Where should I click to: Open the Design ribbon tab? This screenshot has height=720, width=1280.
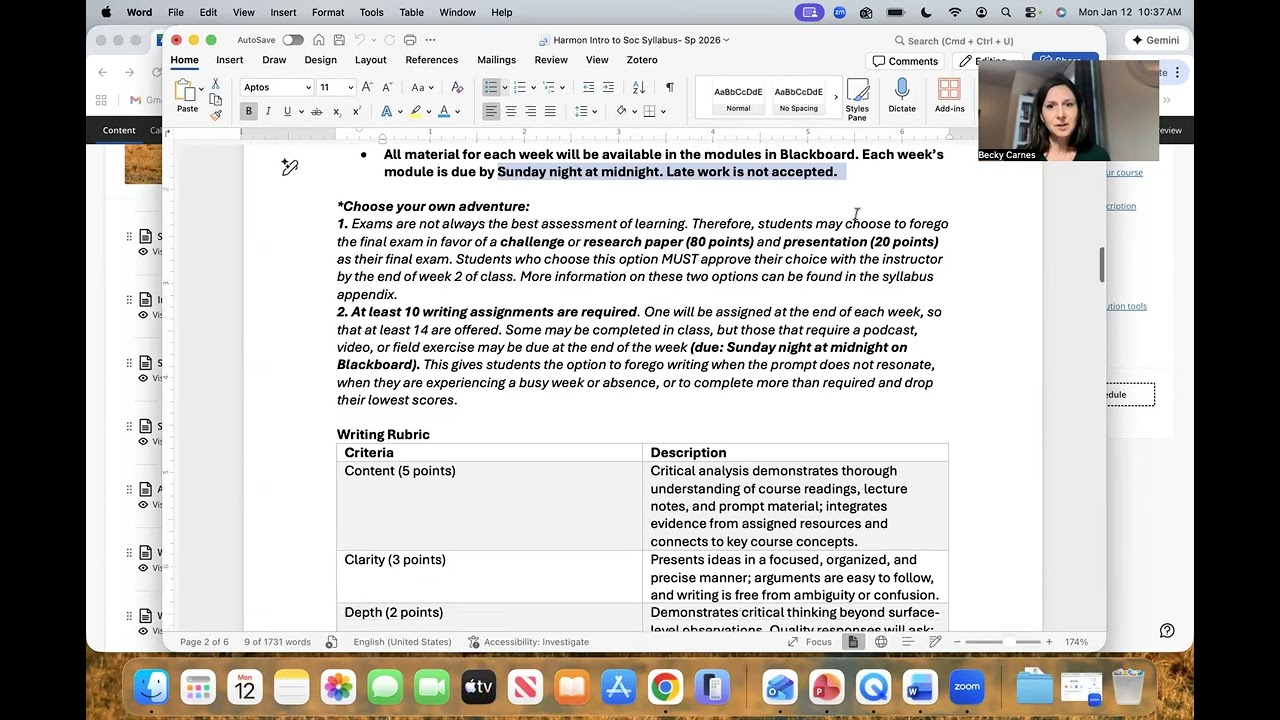pos(320,60)
